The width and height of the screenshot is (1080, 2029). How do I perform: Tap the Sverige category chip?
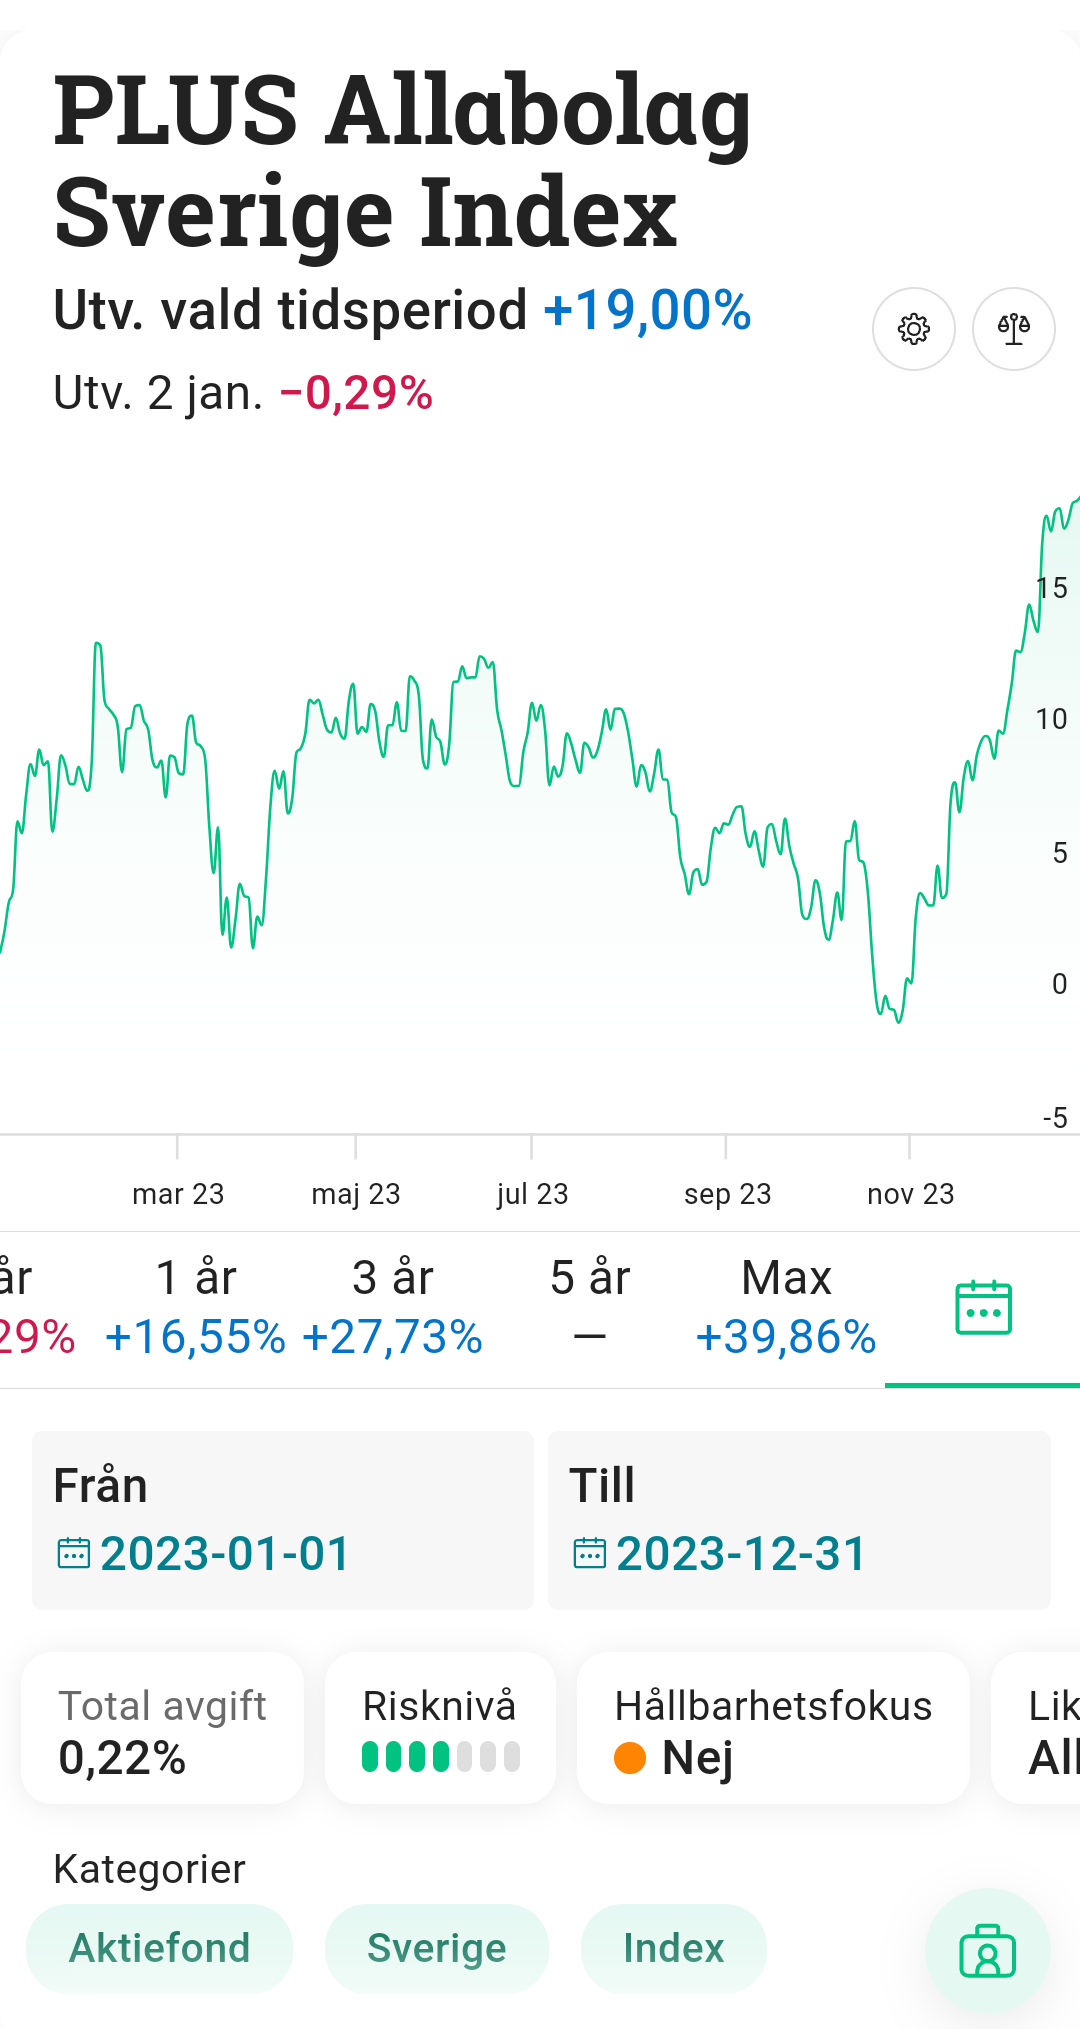click(436, 1948)
